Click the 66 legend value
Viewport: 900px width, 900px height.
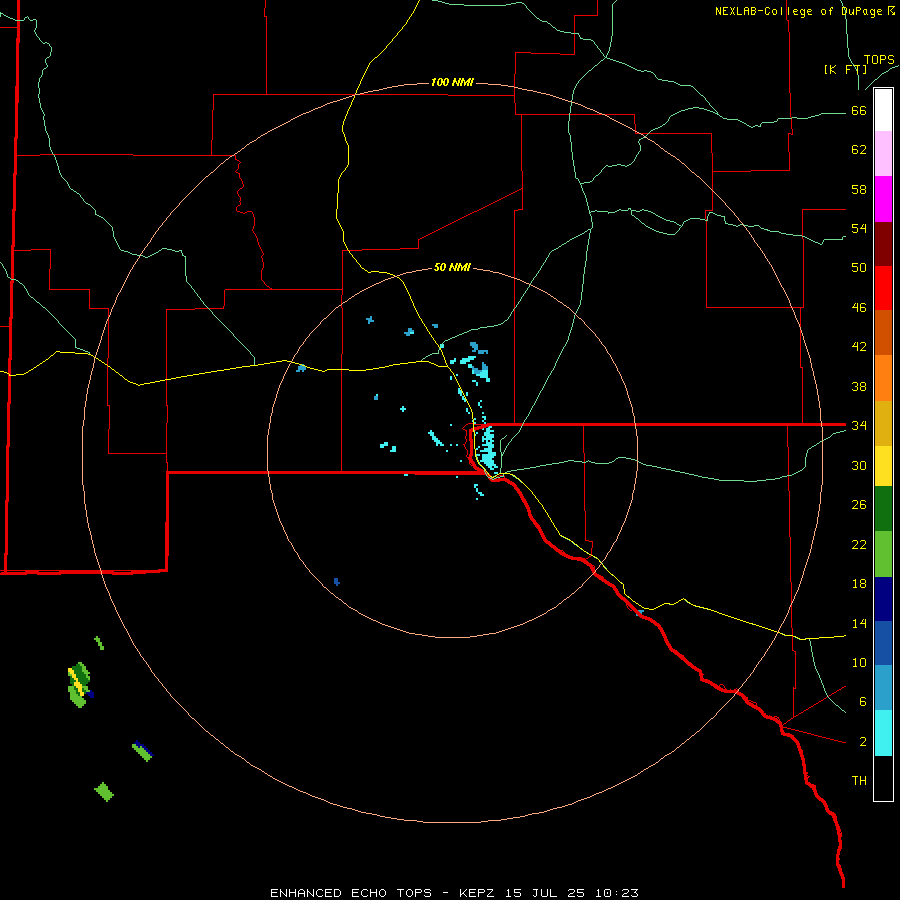859,110
